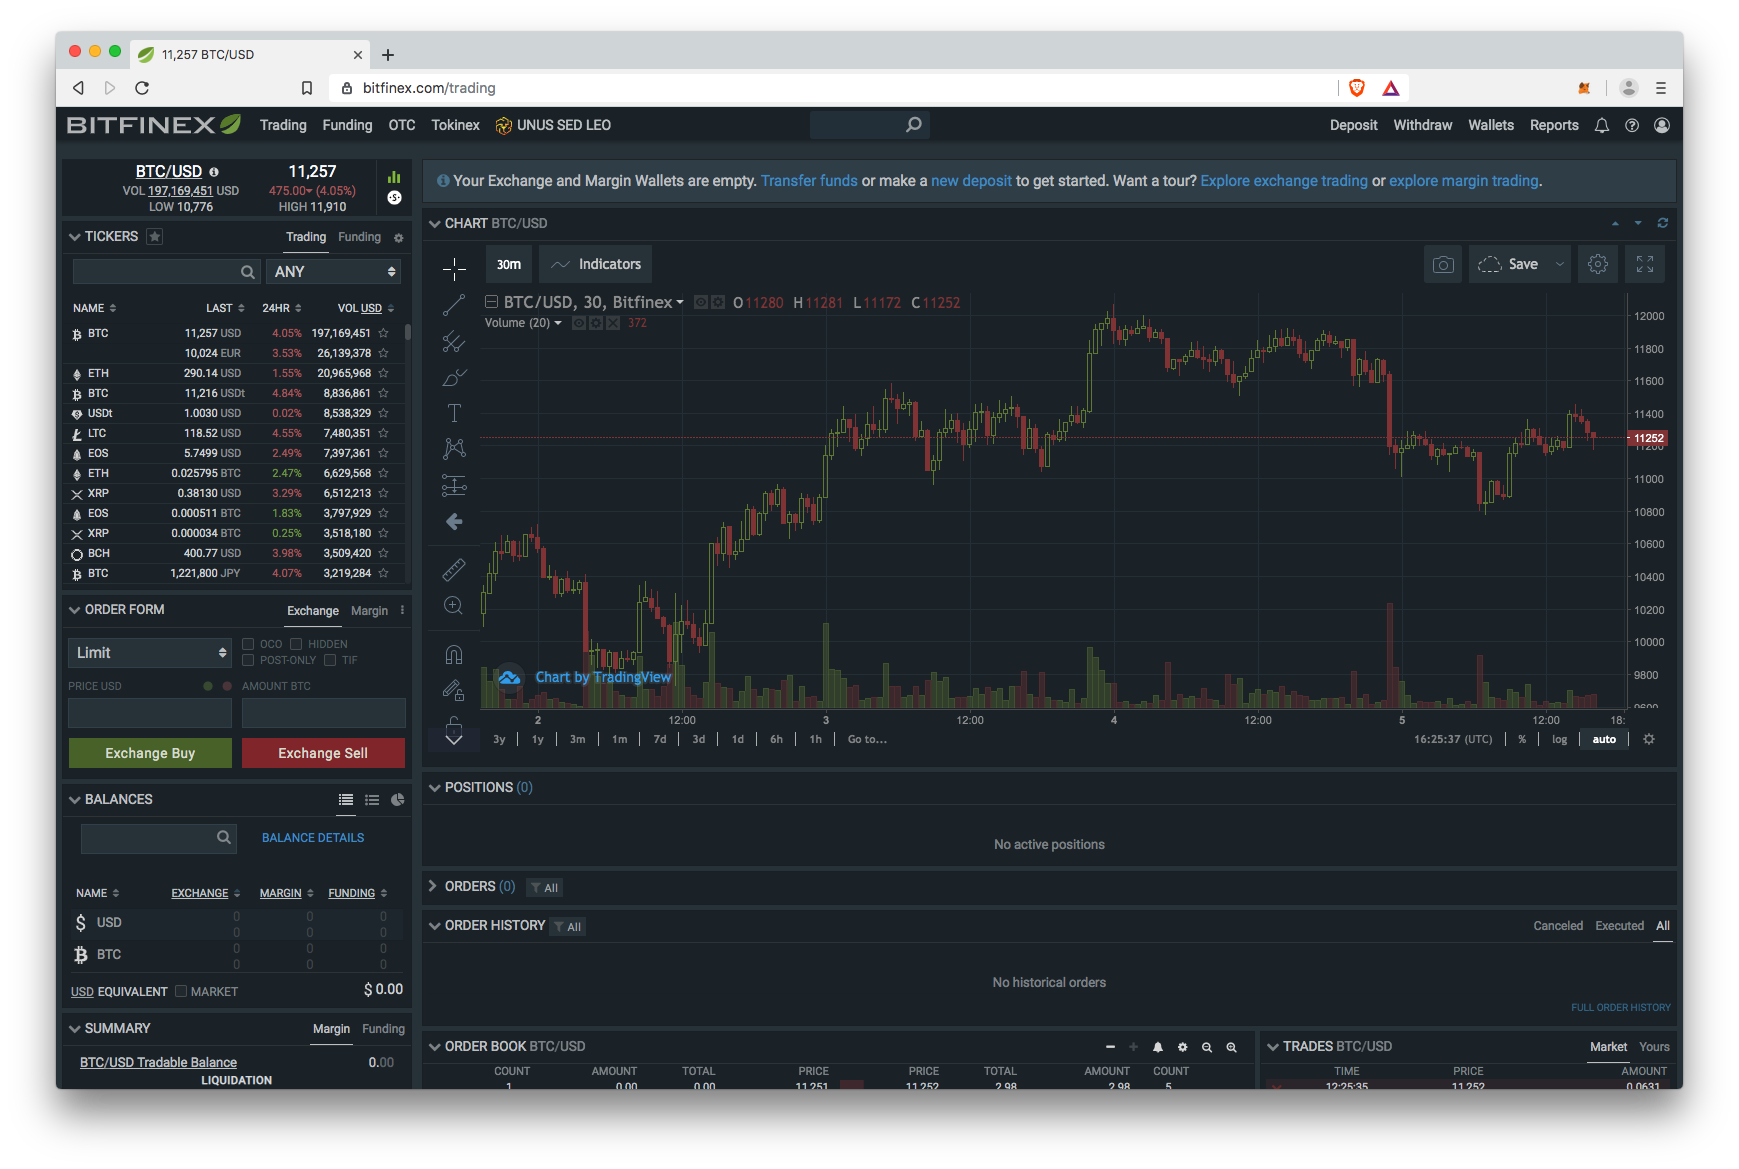
Task: Select the text annotation tool
Action: click(x=454, y=413)
